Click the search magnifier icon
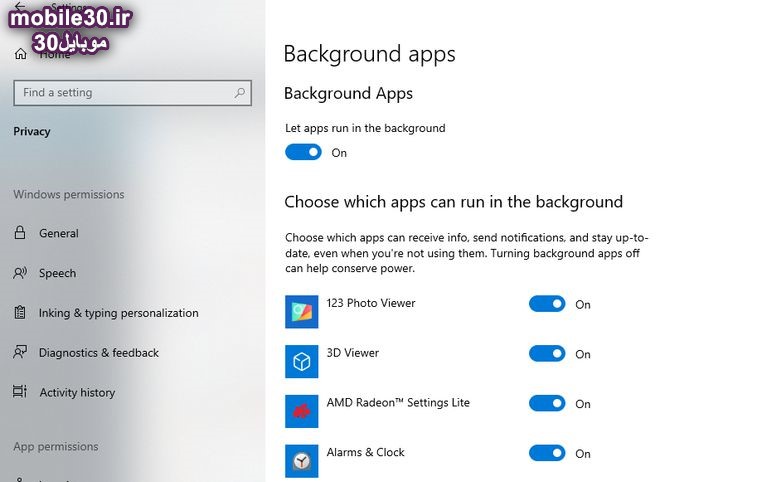This screenshot has height=482, width=767. (239, 93)
